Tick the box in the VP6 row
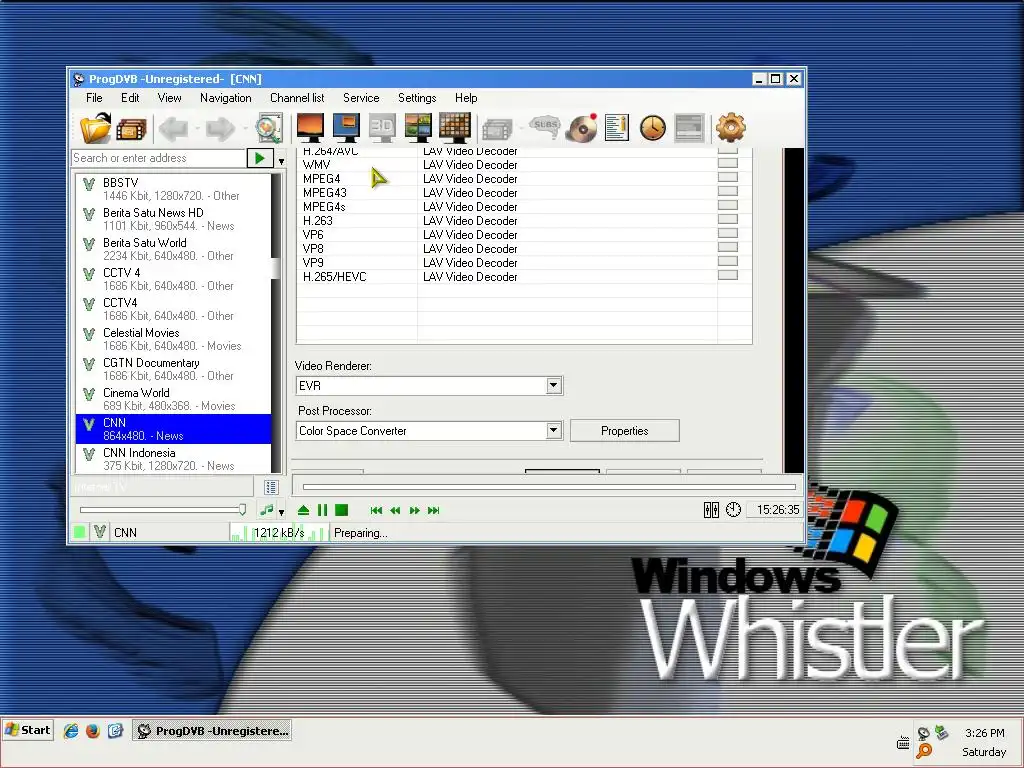1024x768 pixels. click(x=728, y=233)
